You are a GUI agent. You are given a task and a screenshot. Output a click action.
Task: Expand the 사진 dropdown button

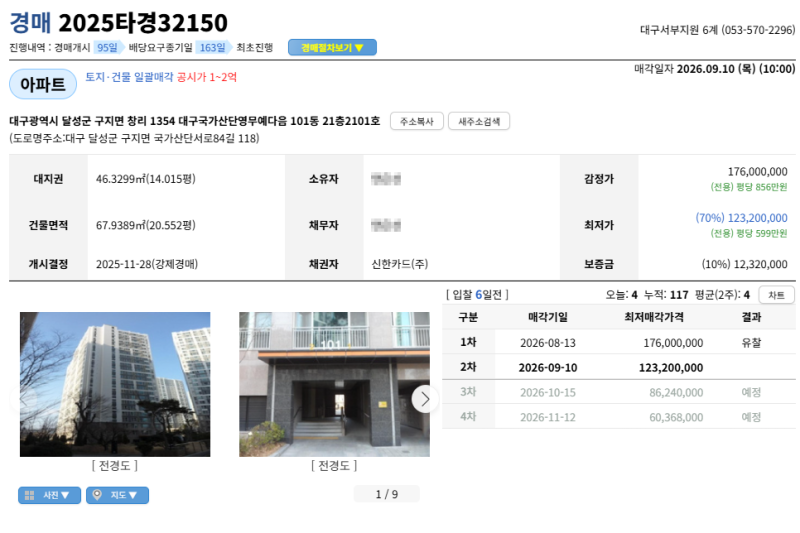pyautogui.click(x=49, y=495)
